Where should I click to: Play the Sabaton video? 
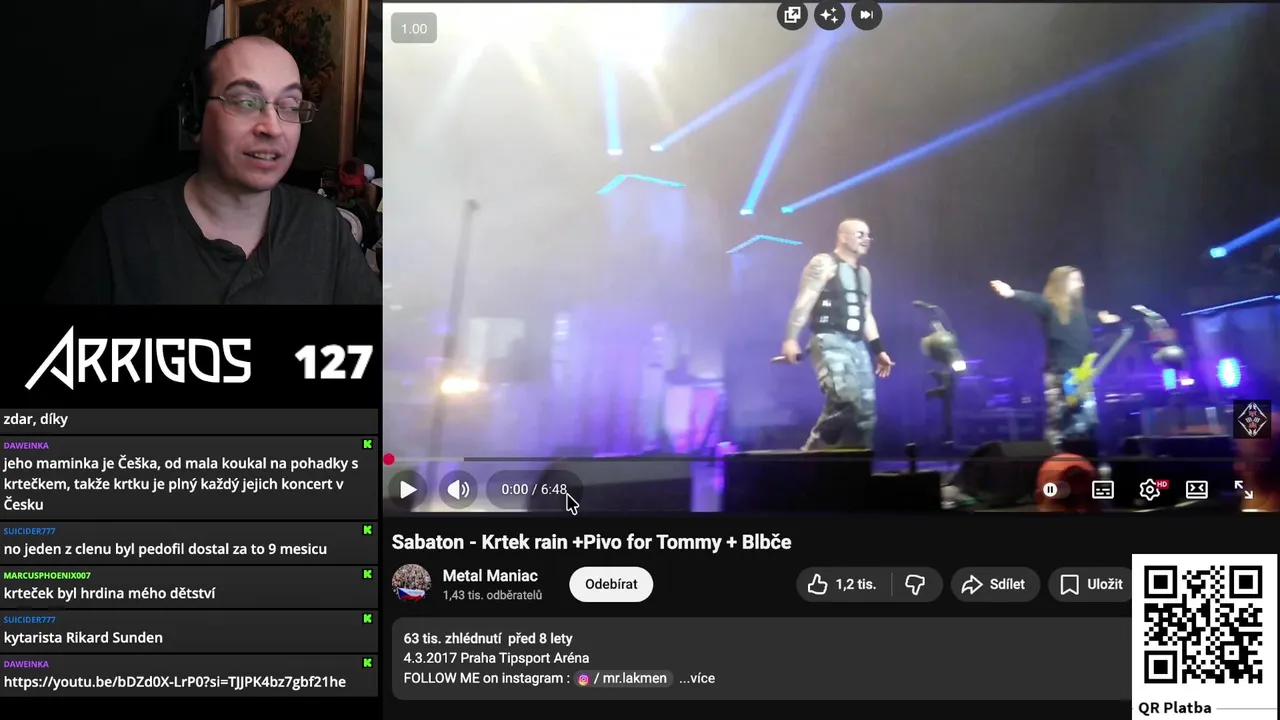pos(408,490)
